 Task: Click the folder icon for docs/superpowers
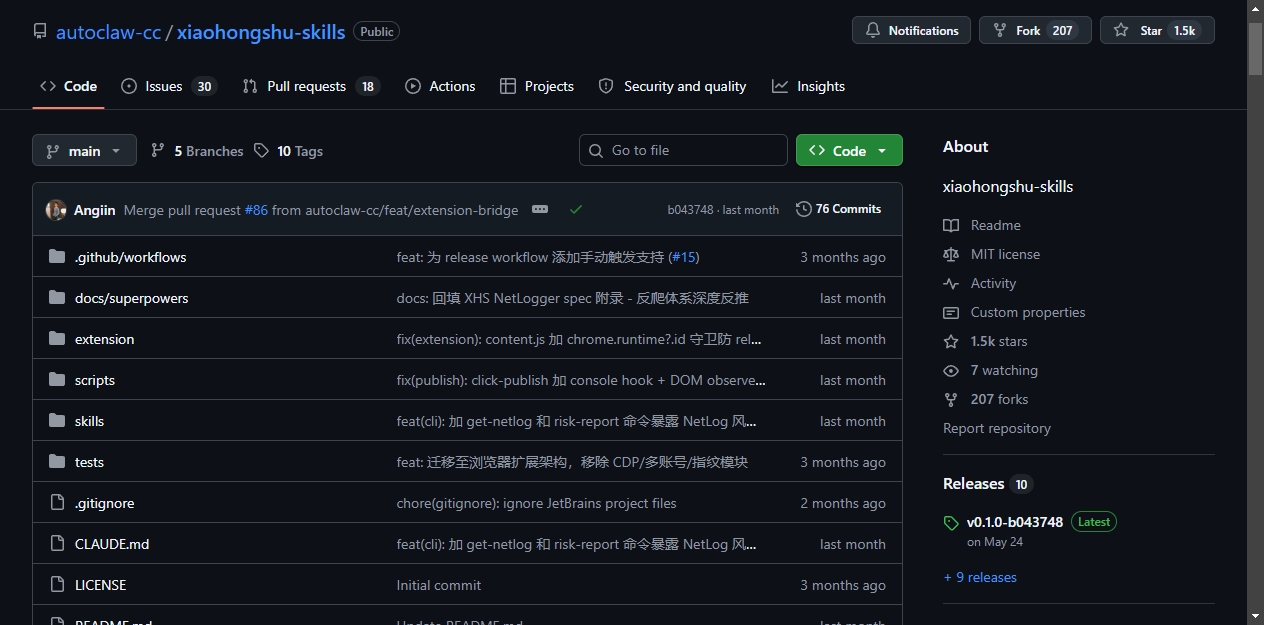[57, 298]
